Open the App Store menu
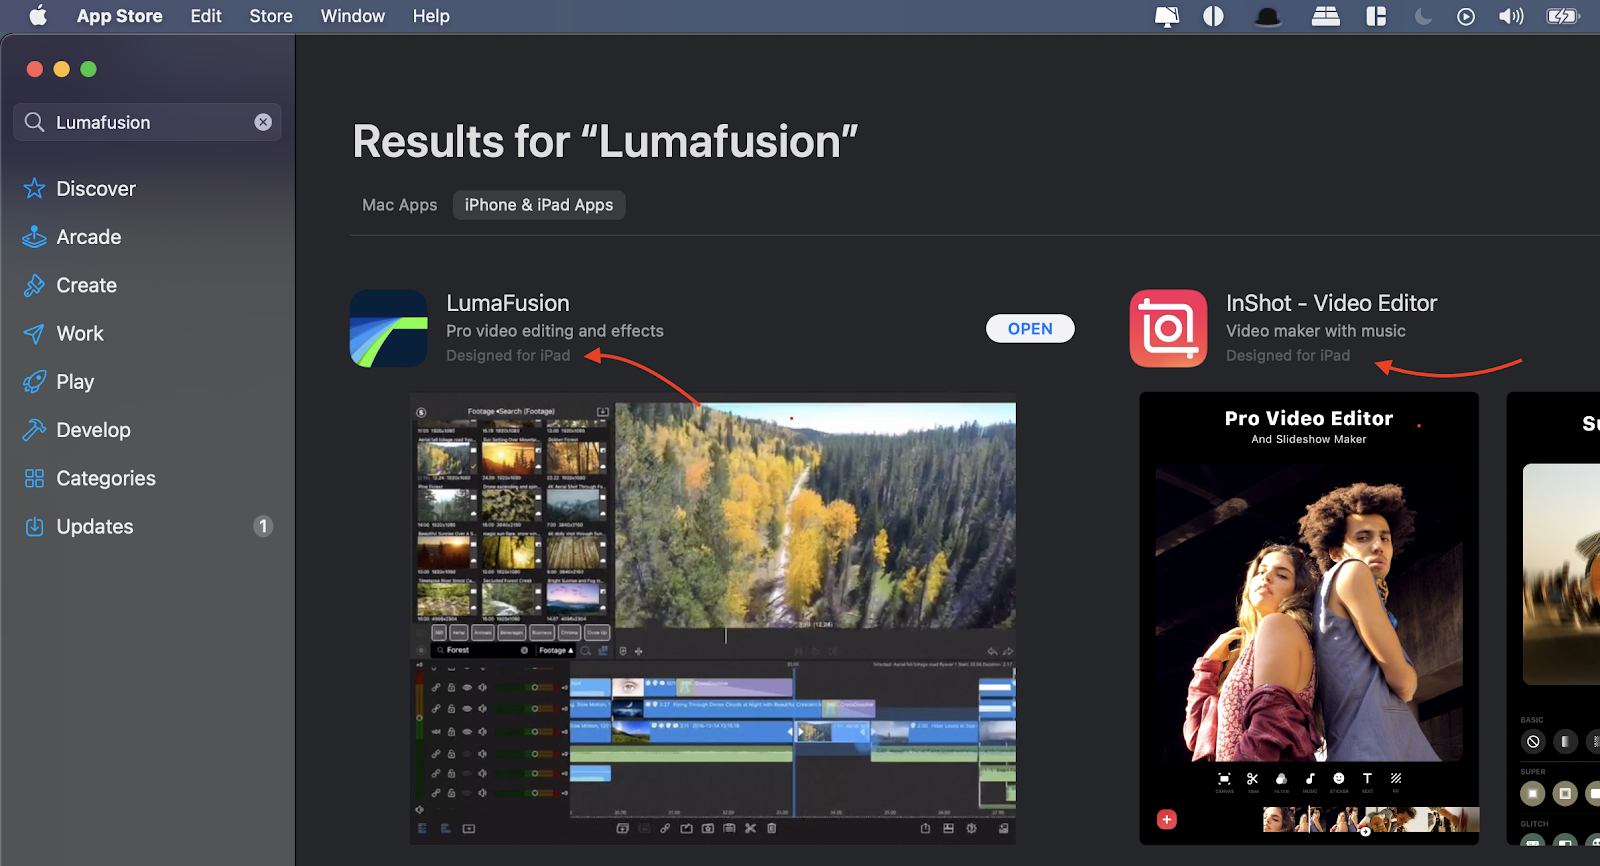This screenshot has width=1600, height=866. [120, 16]
